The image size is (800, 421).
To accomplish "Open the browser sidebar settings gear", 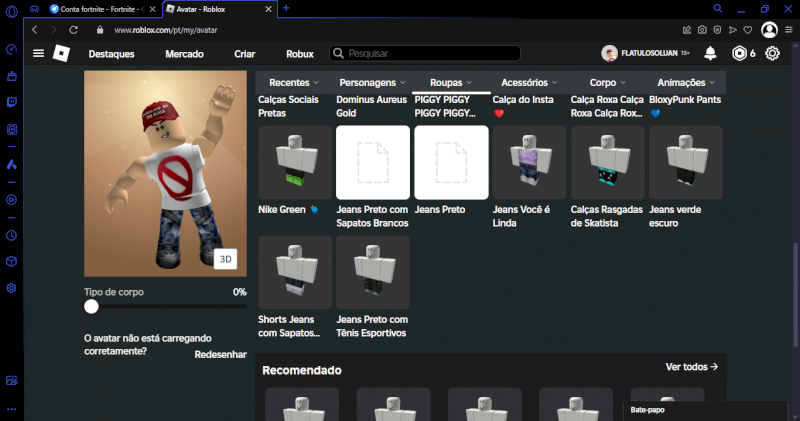I will [12, 288].
